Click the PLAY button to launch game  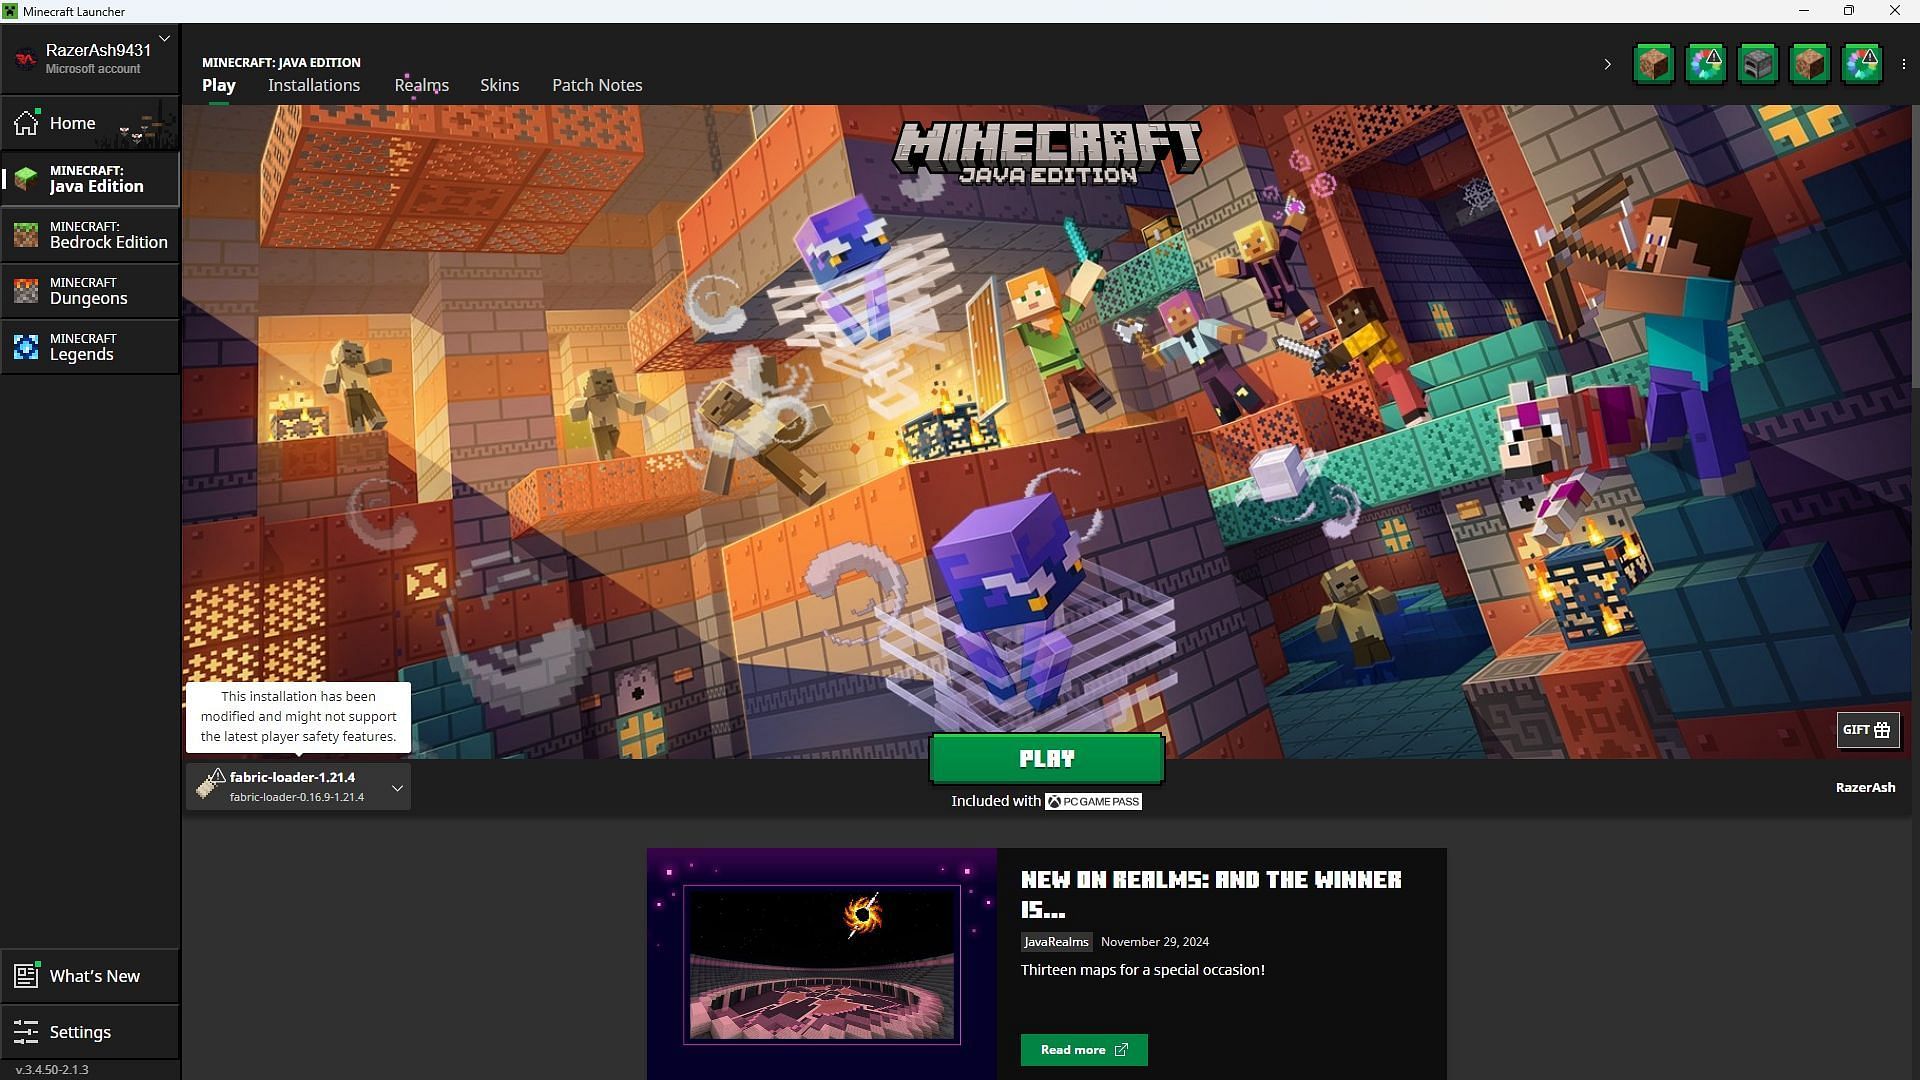coord(1046,758)
